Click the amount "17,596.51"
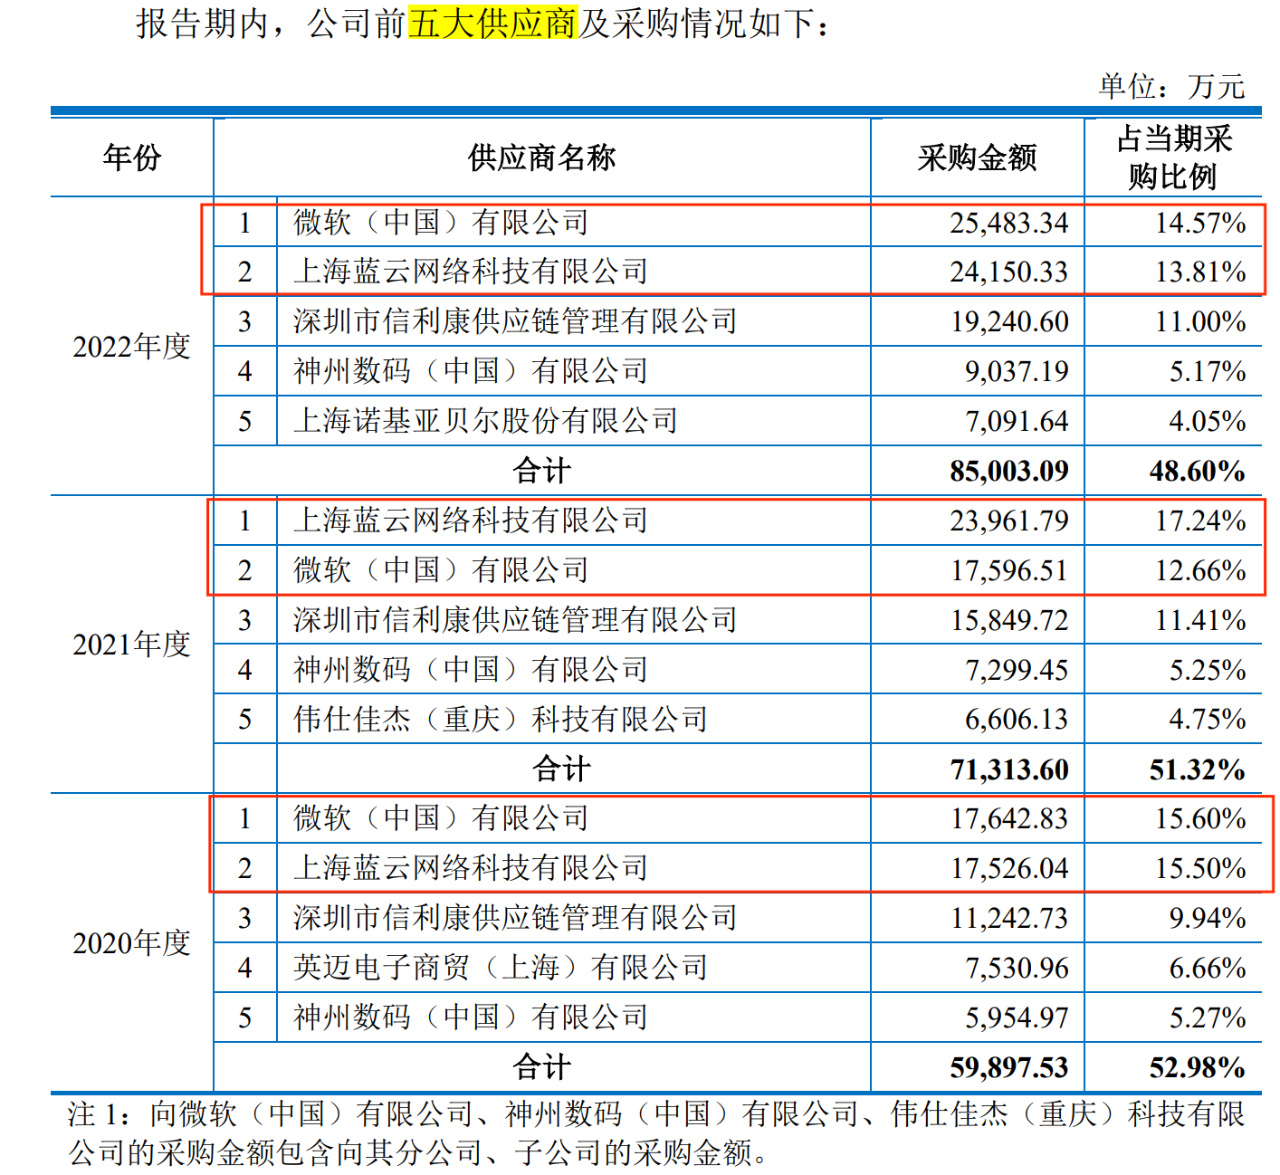Image resolution: width=1280 pixels, height=1175 pixels. click(1009, 570)
